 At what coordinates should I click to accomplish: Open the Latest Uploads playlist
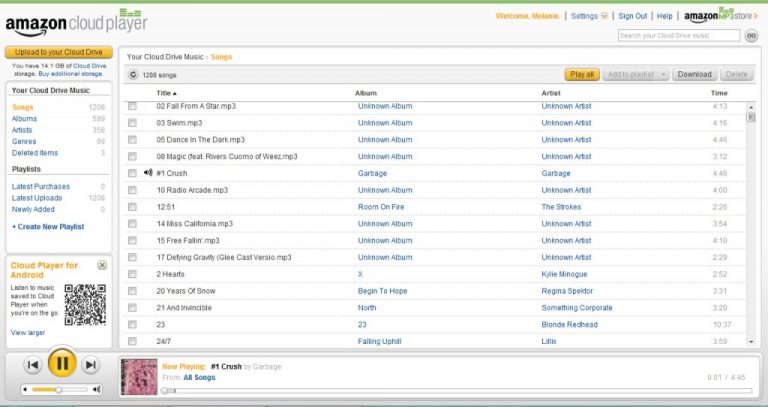pyautogui.click(x=37, y=198)
